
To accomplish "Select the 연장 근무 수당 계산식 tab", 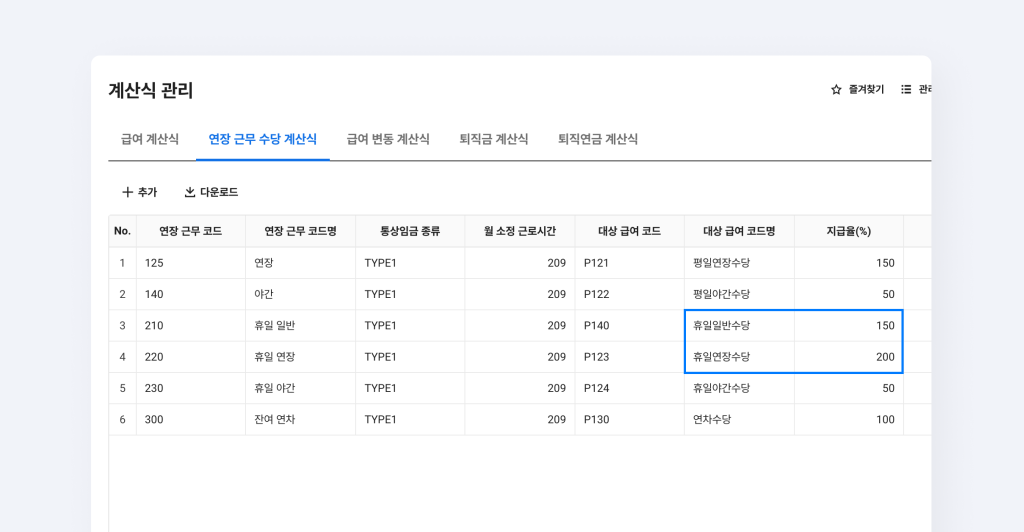I will coord(263,139).
